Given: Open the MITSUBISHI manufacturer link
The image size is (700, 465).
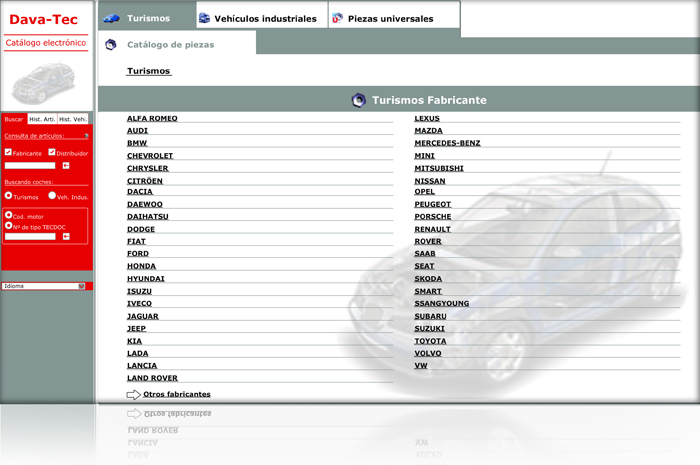Looking at the screenshot, I should 439,168.
